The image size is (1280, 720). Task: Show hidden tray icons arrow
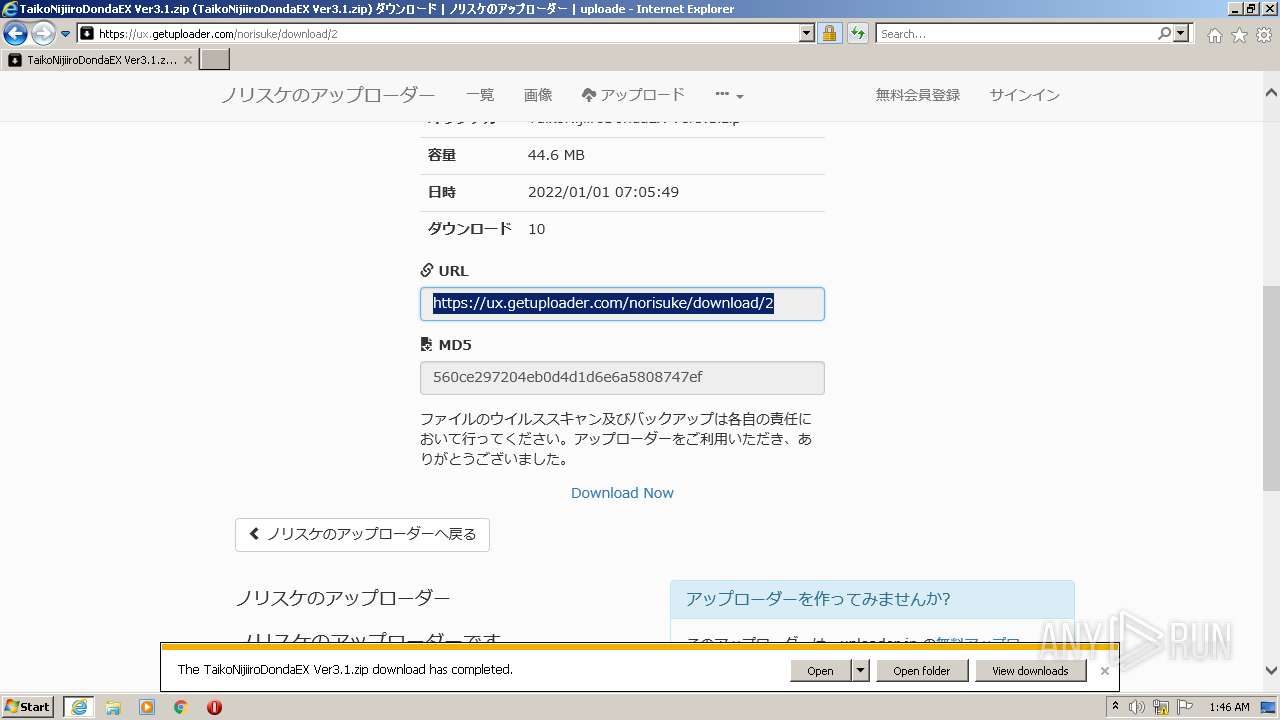coord(1115,707)
